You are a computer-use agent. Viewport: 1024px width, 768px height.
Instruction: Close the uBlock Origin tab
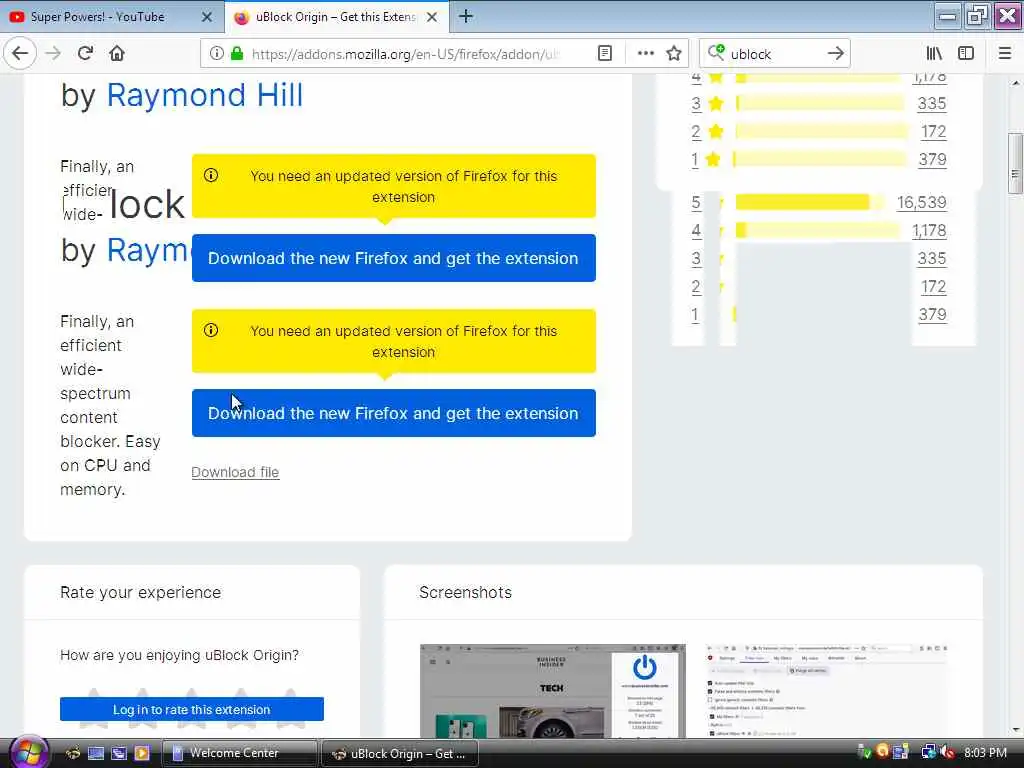point(432,17)
